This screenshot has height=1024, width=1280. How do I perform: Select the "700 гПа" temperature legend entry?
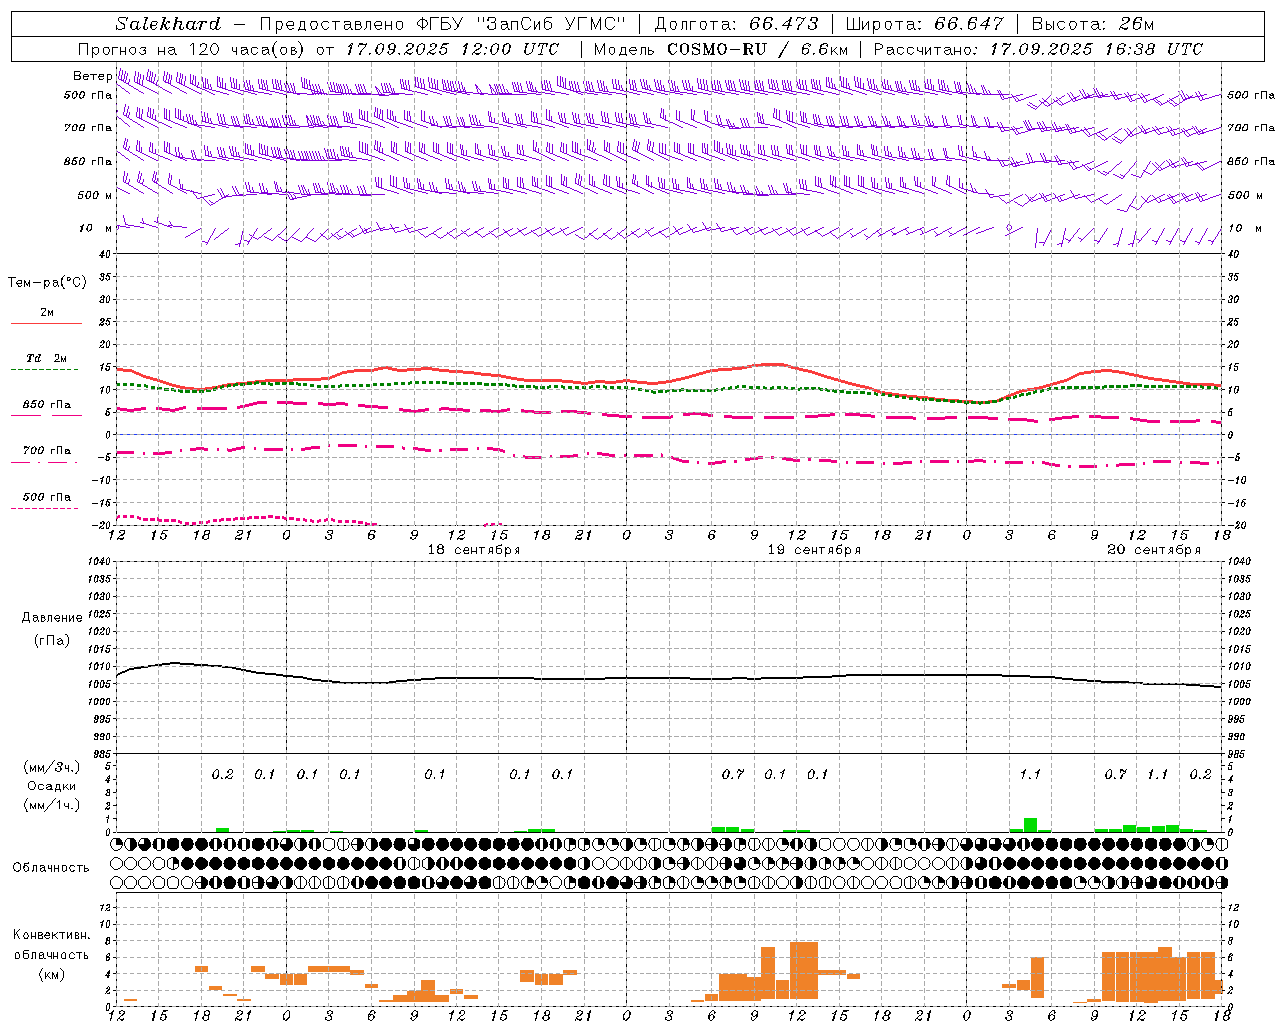point(46,451)
